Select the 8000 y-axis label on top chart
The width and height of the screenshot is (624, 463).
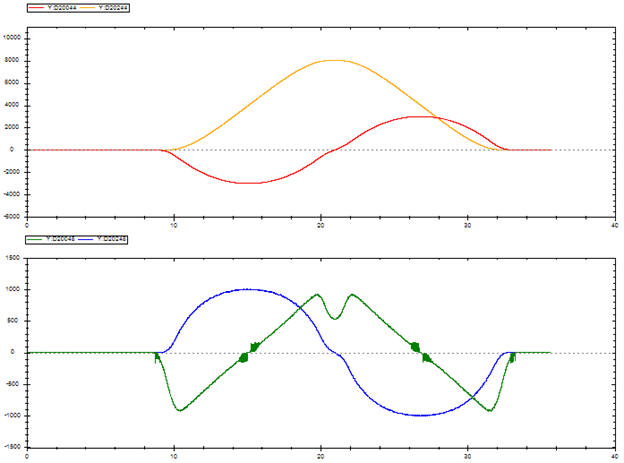tap(14, 60)
